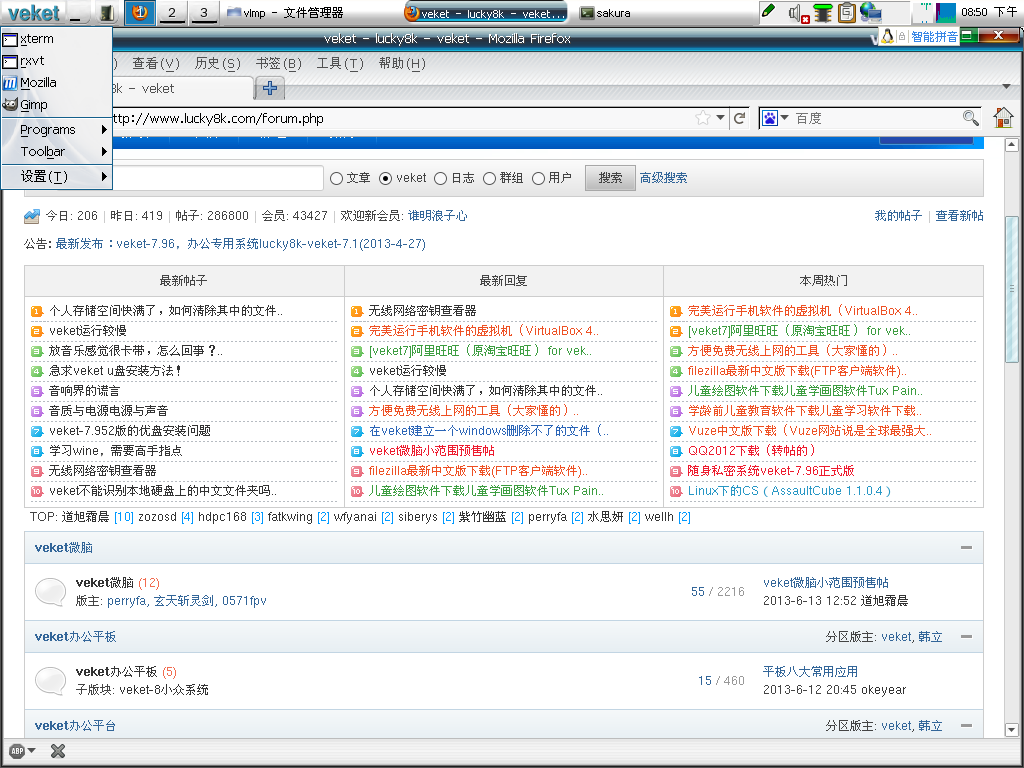Open the 查看新帖 link
This screenshot has height=768, width=1024.
959,216
